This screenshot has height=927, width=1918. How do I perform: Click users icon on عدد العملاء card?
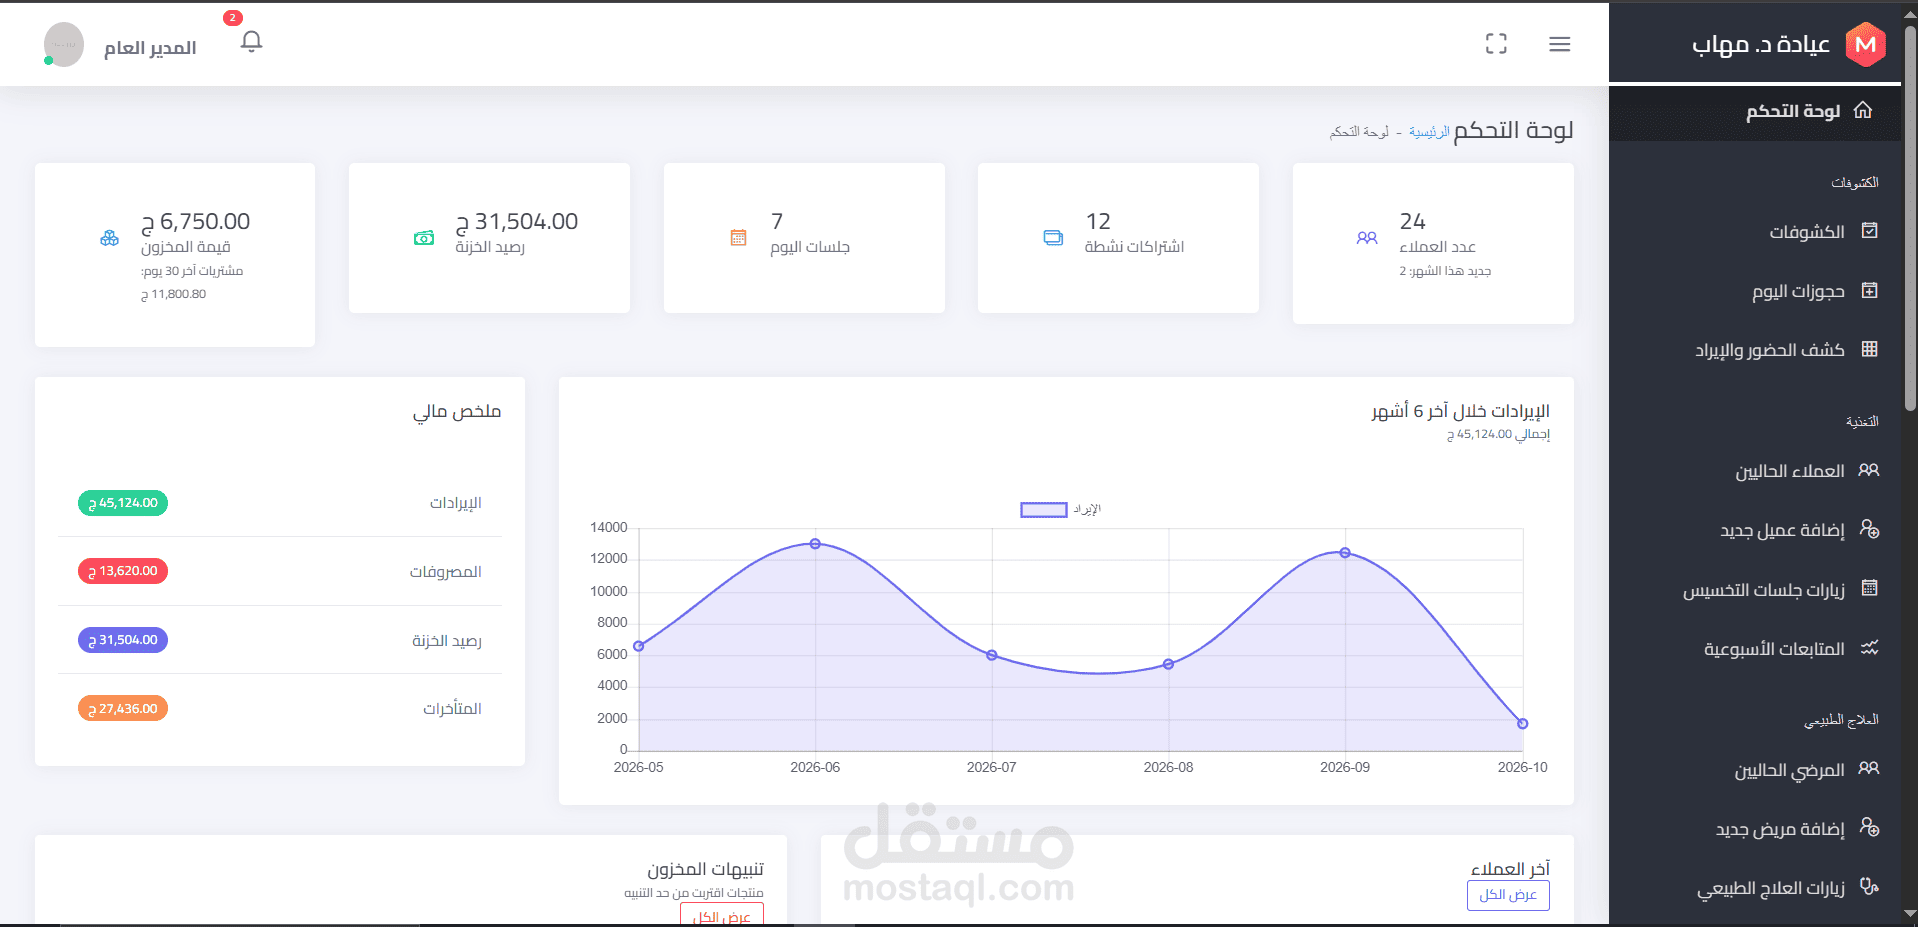click(1367, 238)
